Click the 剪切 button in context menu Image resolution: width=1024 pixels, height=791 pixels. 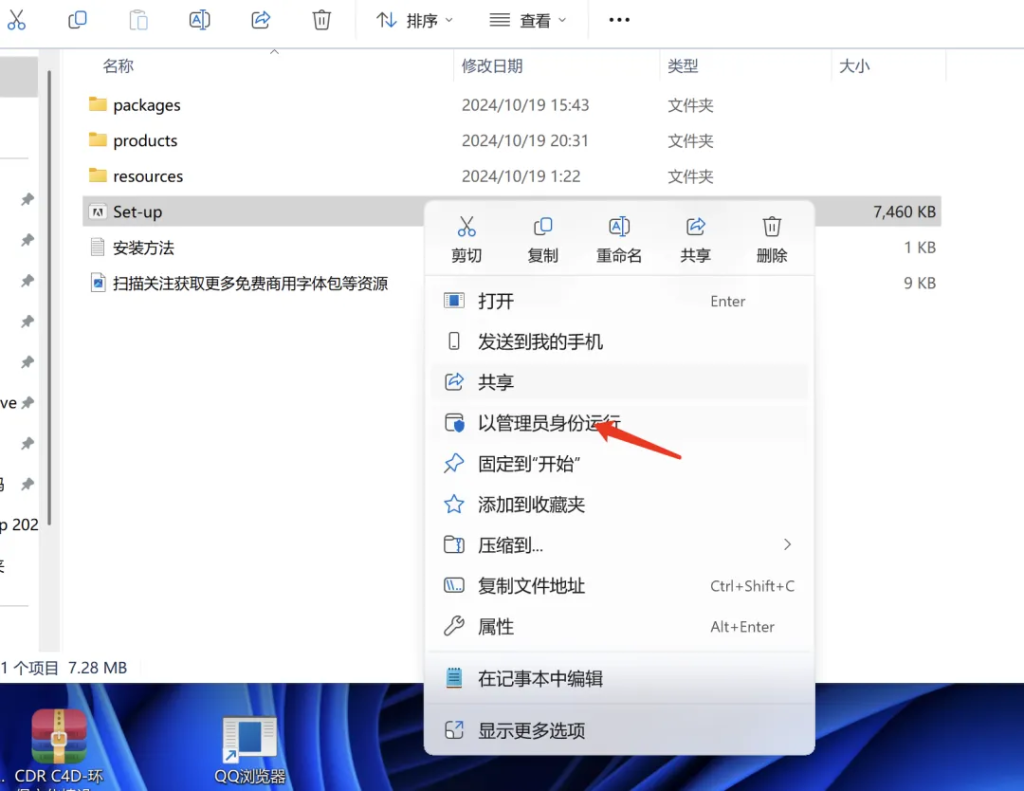[x=466, y=240]
